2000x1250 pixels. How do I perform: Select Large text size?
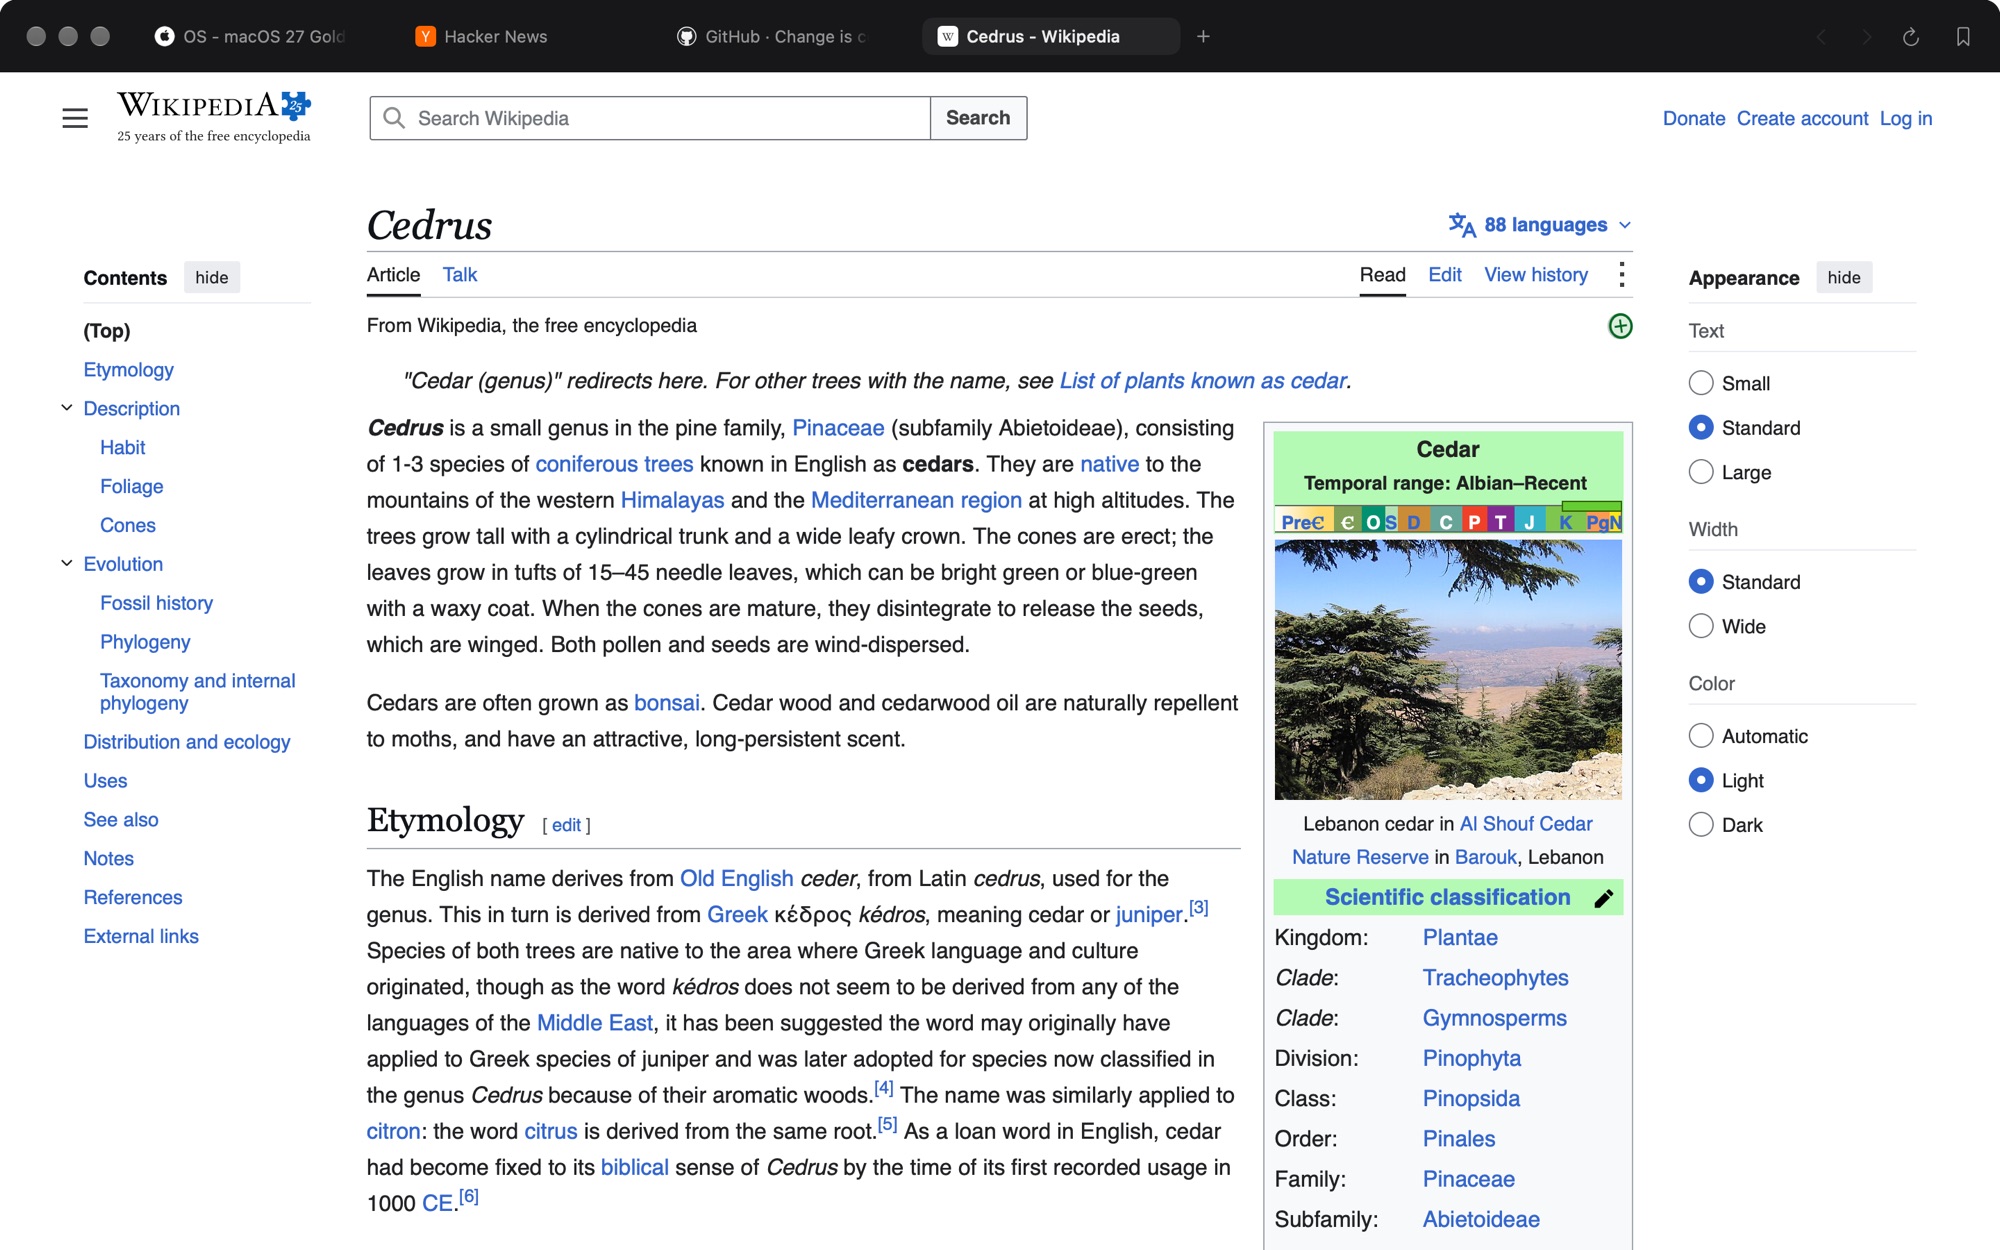[1700, 472]
